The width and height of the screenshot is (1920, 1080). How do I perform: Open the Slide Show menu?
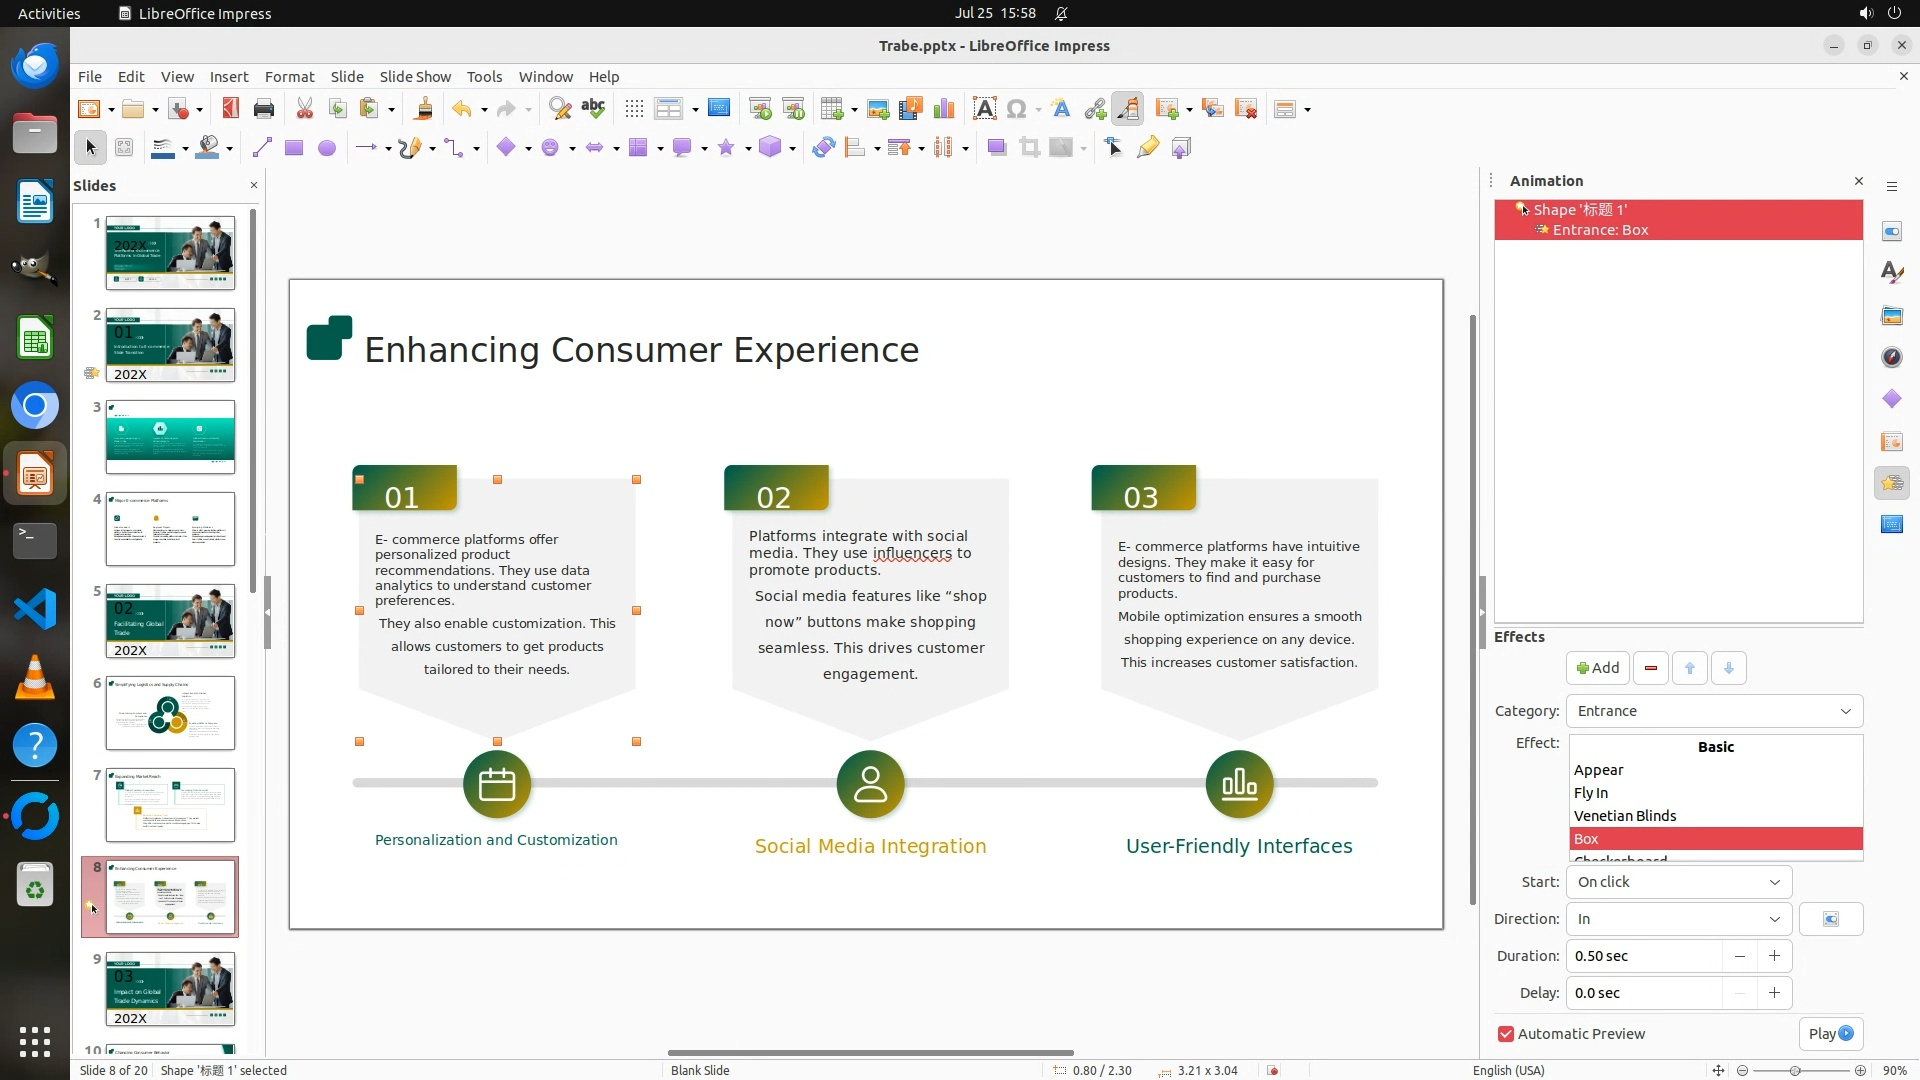pyautogui.click(x=415, y=77)
